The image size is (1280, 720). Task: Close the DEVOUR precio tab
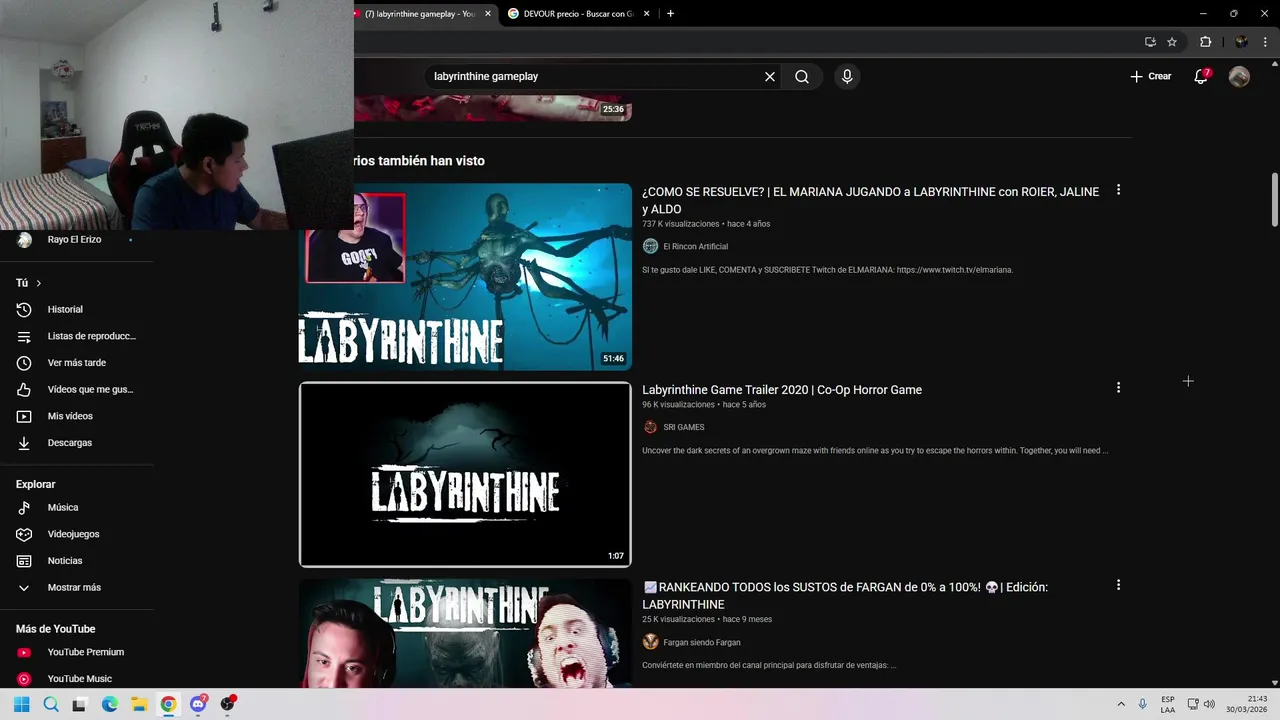tap(647, 14)
